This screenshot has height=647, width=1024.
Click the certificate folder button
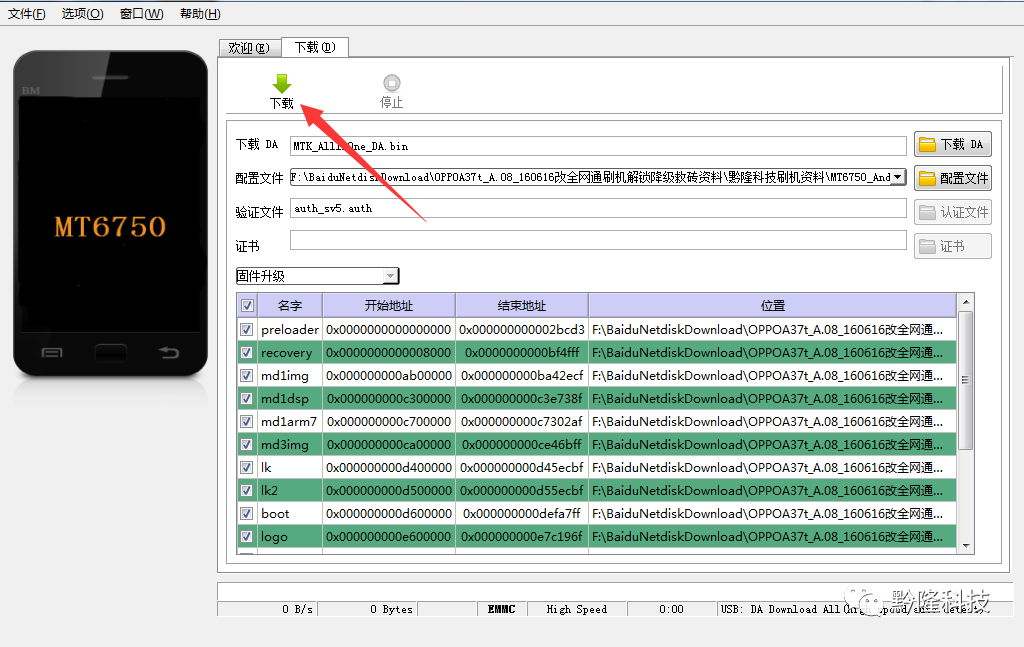click(x=953, y=246)
